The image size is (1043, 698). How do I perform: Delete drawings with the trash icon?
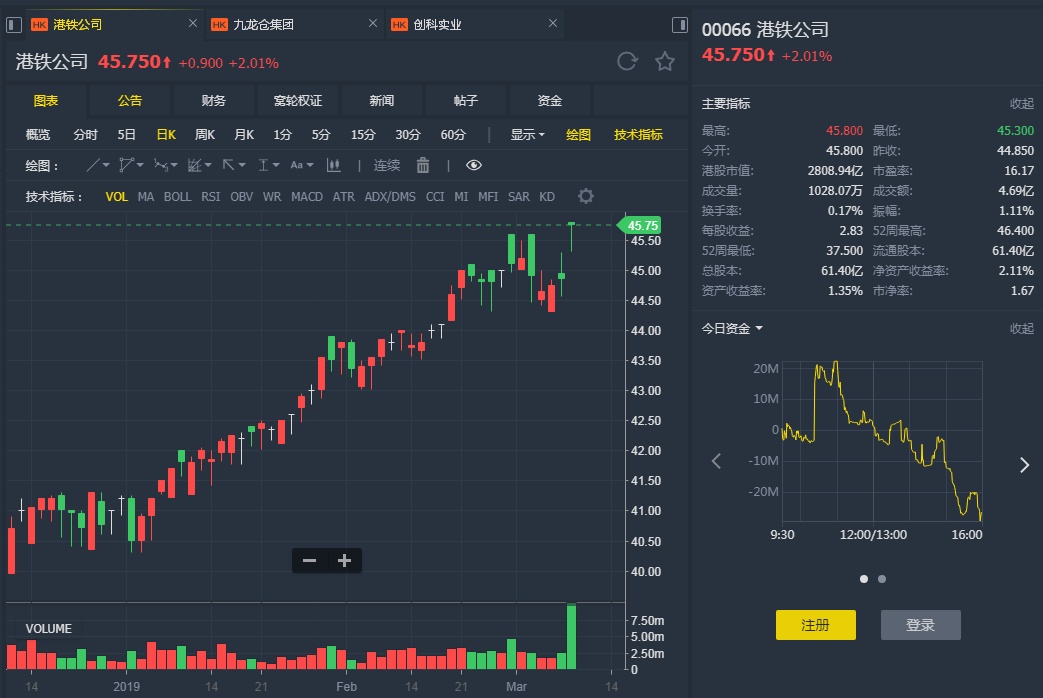pyautogui.click(x=422, y=165)
